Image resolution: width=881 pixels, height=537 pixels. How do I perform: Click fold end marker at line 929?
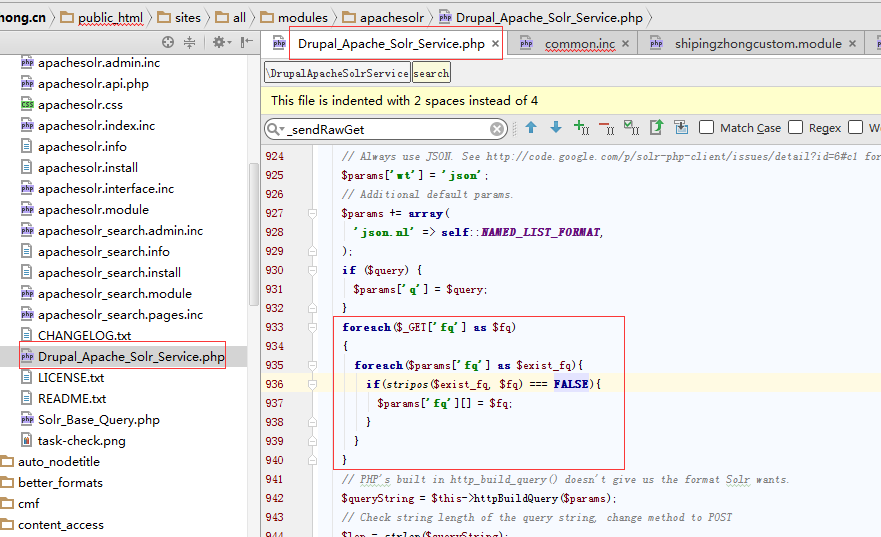click(x=312, y=251)
